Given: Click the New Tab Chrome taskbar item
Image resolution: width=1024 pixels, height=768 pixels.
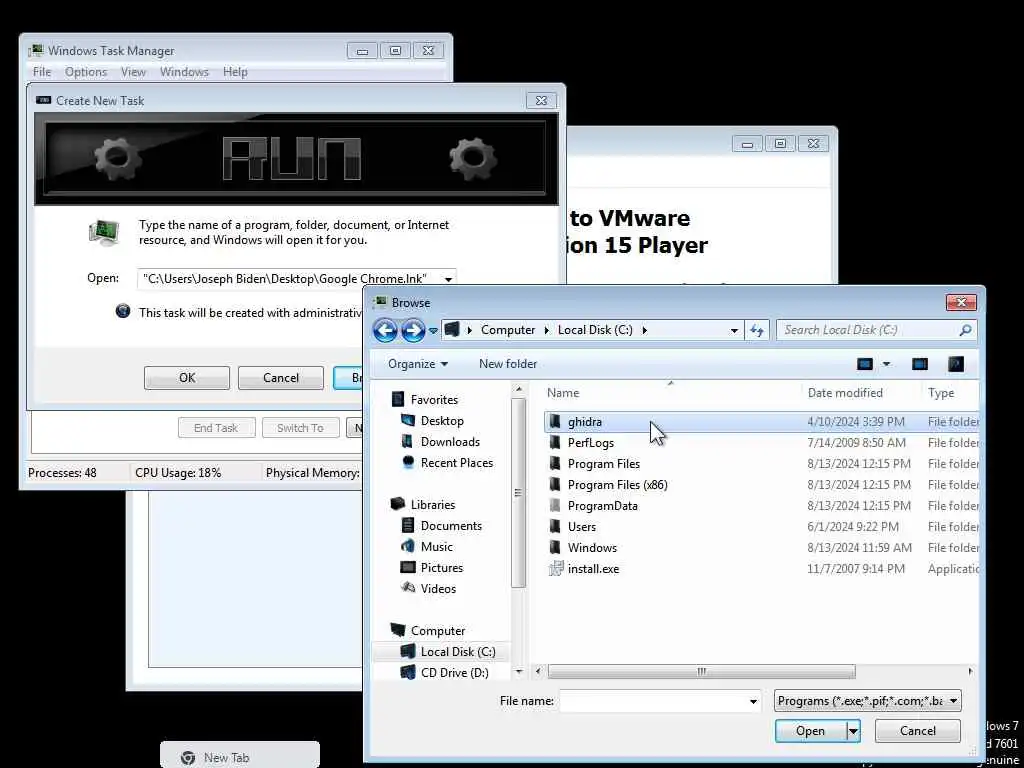Looking at the screenshot, I should click(x=240, y=756).
